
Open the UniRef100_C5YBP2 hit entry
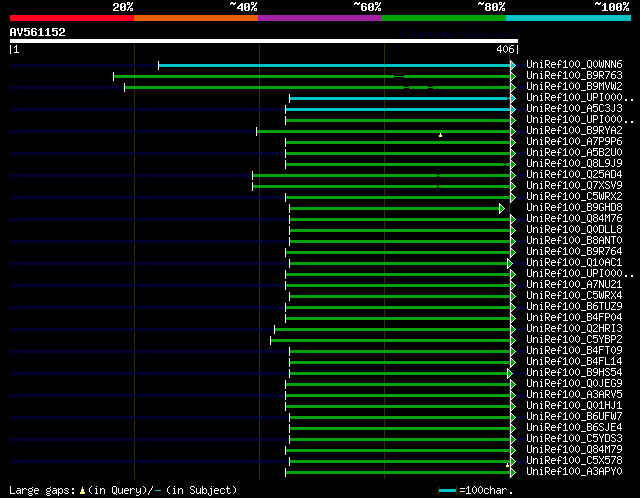point(574,340)
